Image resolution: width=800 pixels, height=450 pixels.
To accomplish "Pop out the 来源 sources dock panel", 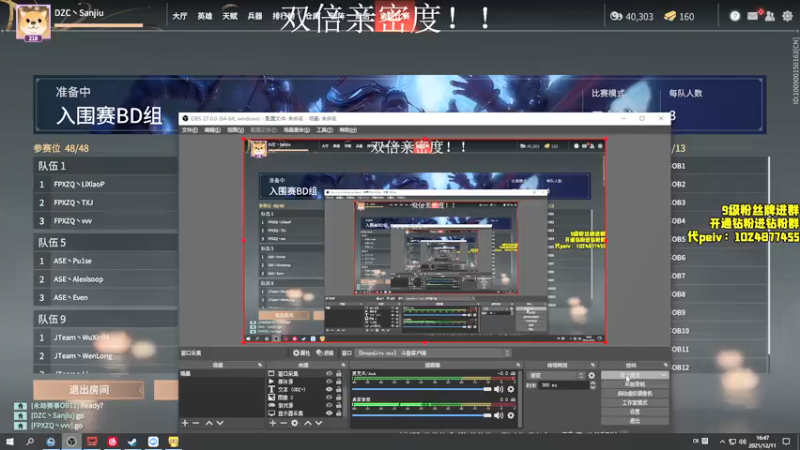I will (x=343, y=365).
